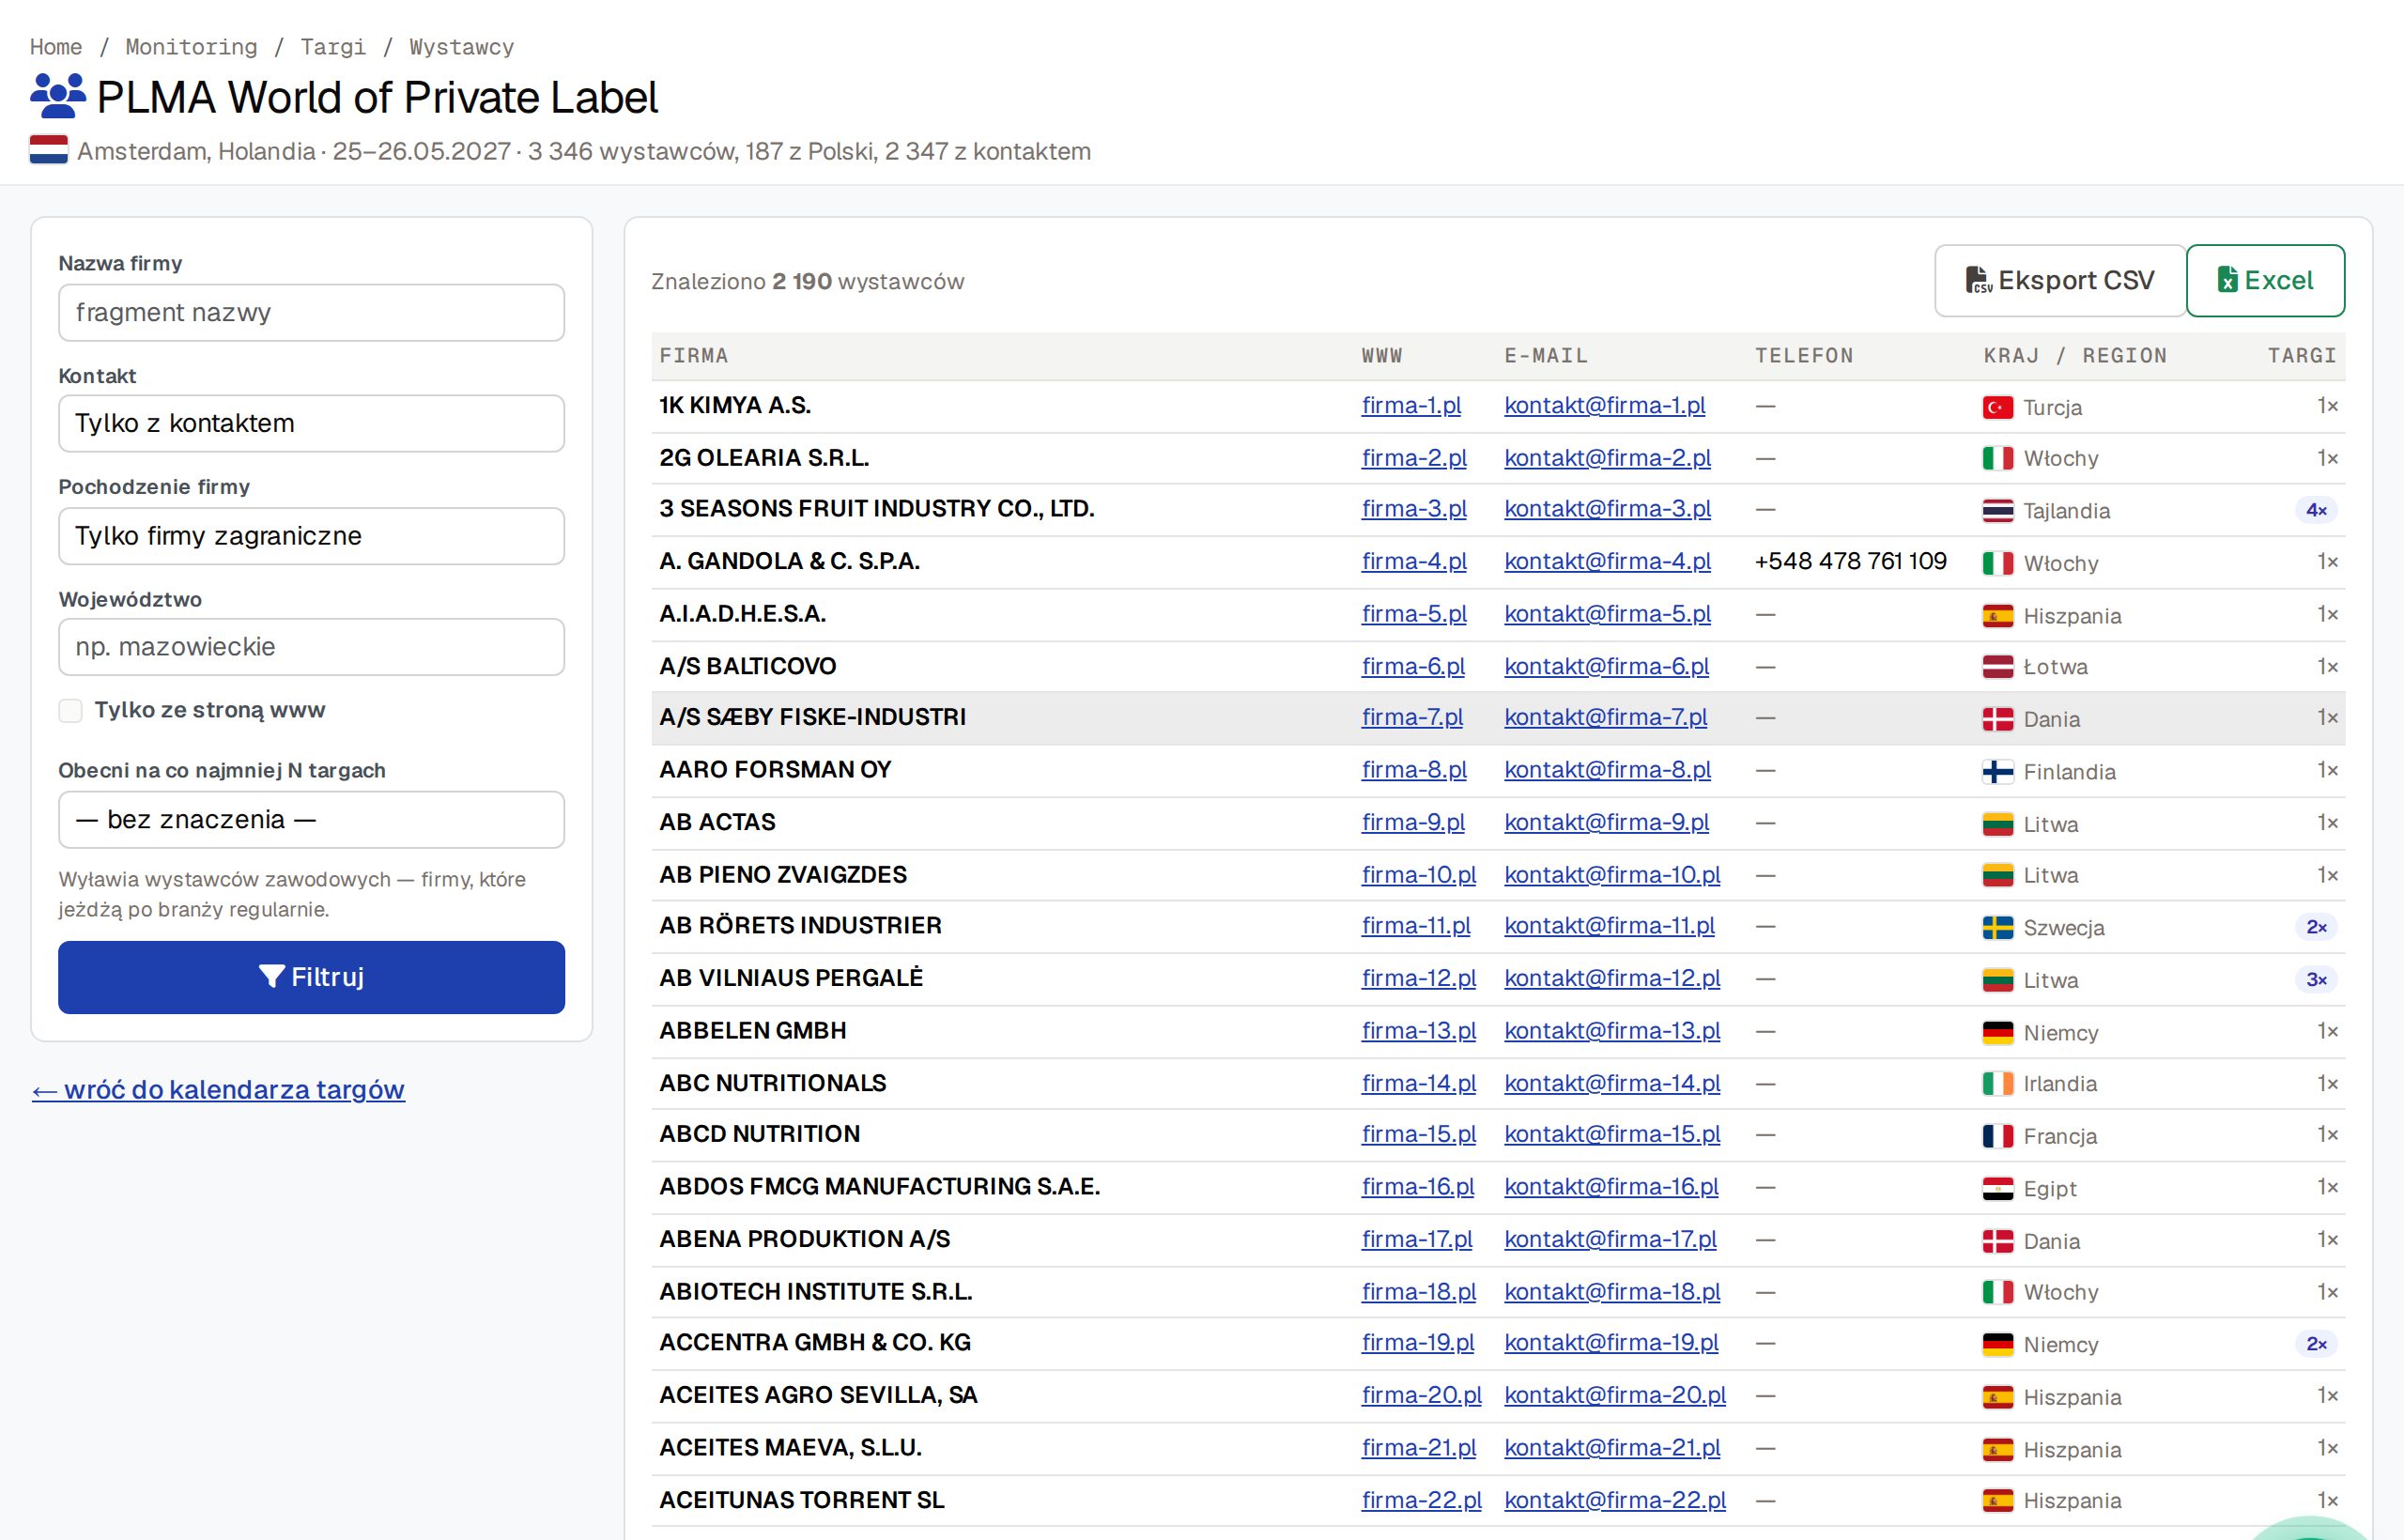
Task: Follow 'wróć do kalendarza targów' link
Action: click(218, 1089)
